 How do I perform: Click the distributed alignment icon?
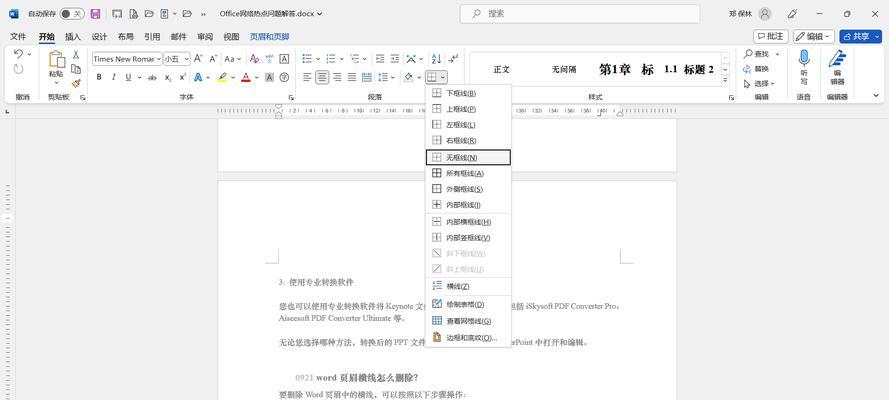(x=366, y=77)
